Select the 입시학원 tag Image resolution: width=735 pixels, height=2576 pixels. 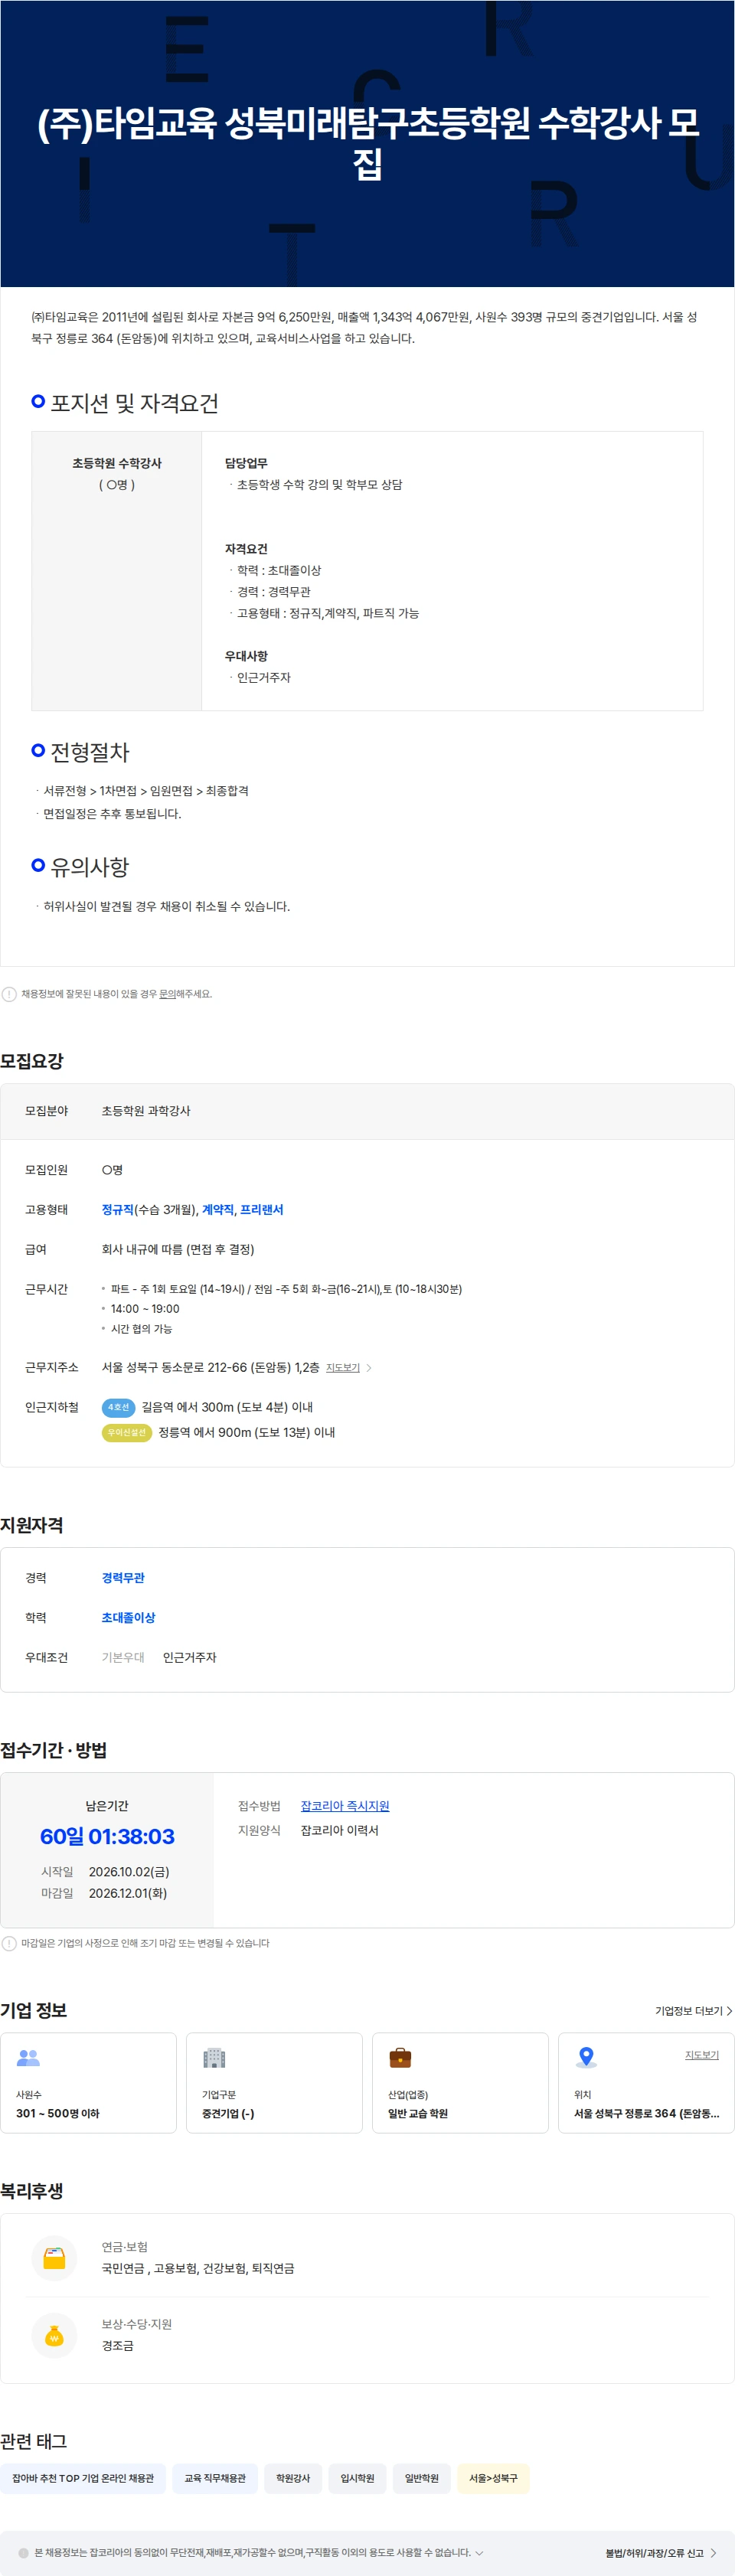(357, 2479)
